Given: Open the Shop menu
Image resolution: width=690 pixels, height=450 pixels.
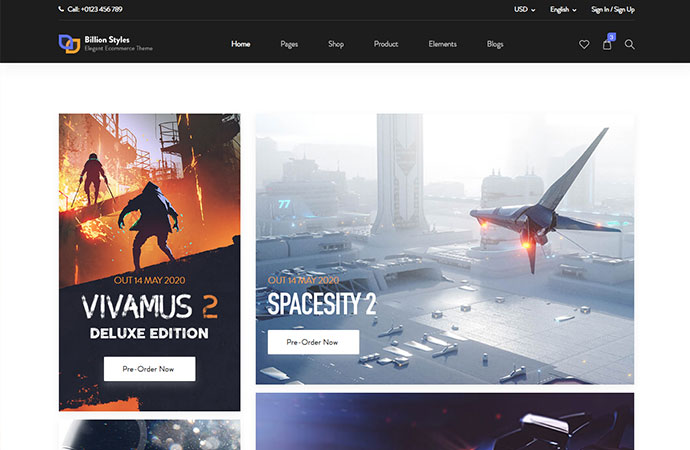Looking at the screenshot, I should (x=336, y=44).
